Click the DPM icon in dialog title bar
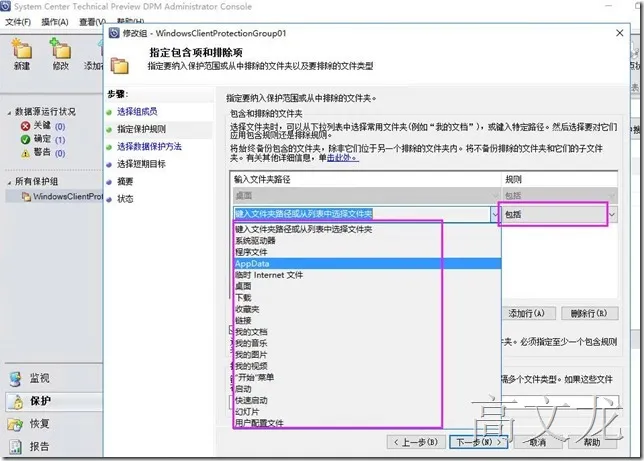Screen dimensions: 644x461 point(114,33)
